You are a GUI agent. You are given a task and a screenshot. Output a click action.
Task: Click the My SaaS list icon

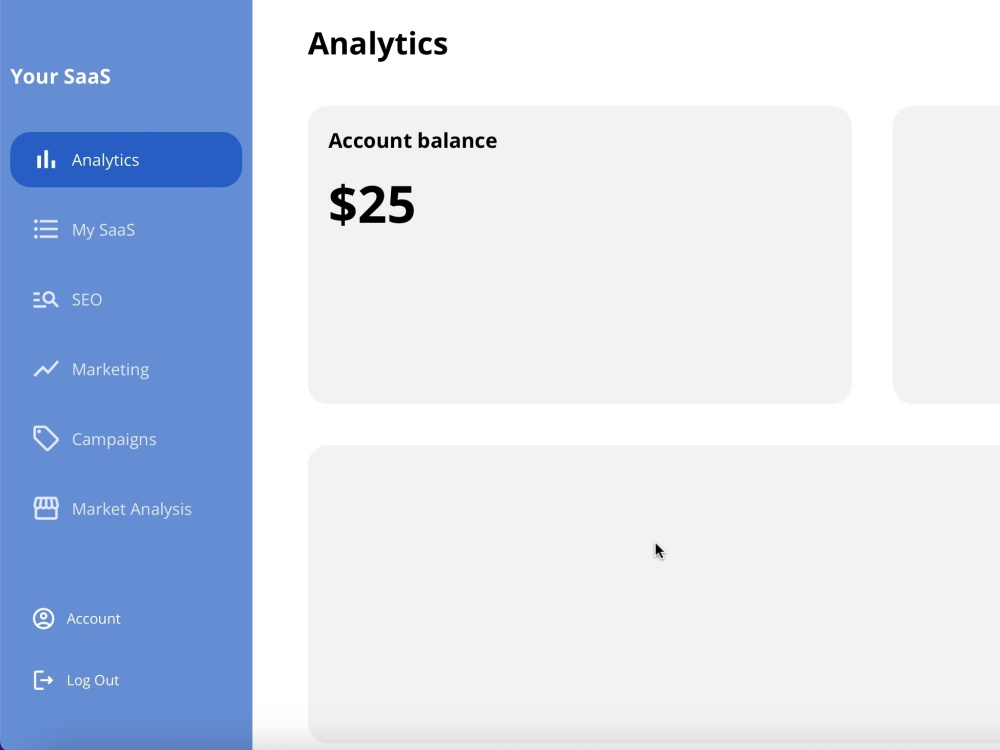[45, 229]
